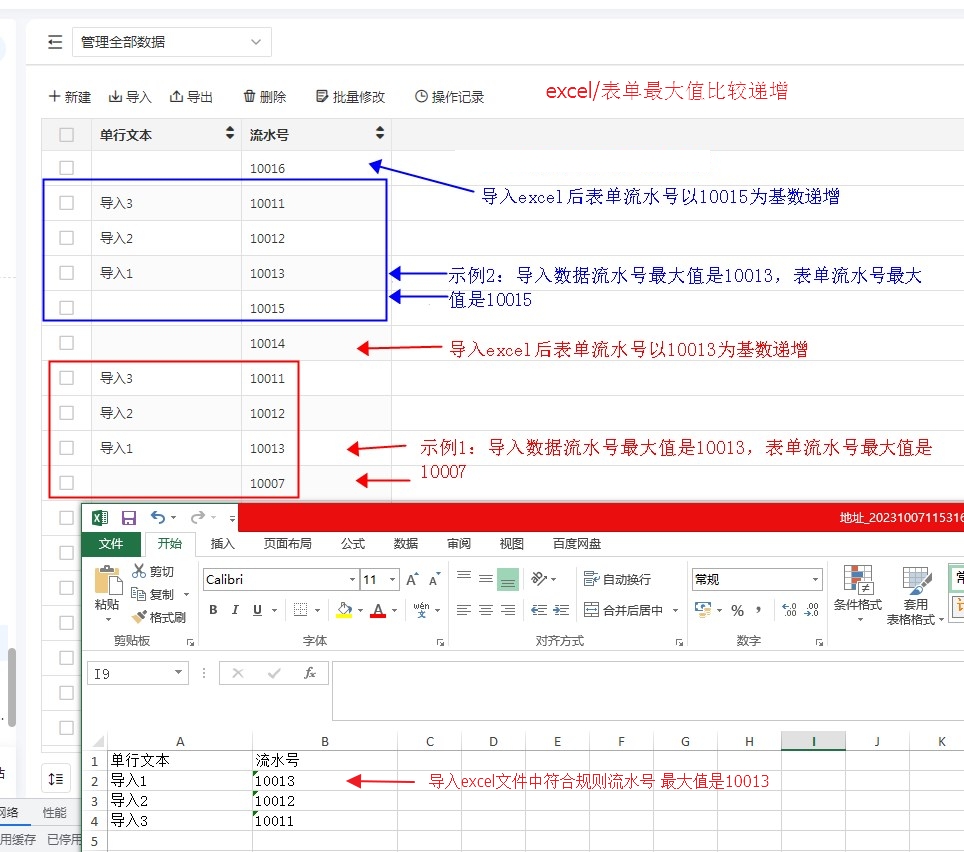Check the checkbox for row with 10014
Screen dimensions: 964x852
pyautogui.click(x=66, y=343)
